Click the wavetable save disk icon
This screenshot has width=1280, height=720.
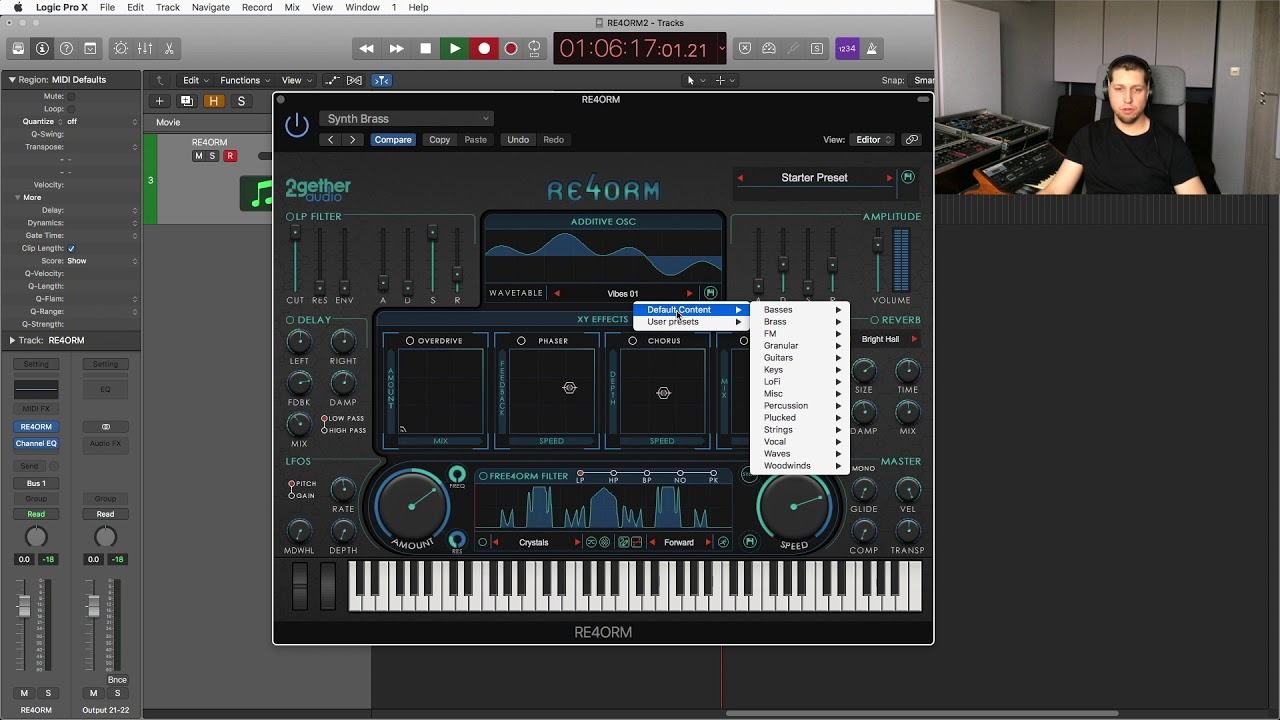[x=710, y=293]
